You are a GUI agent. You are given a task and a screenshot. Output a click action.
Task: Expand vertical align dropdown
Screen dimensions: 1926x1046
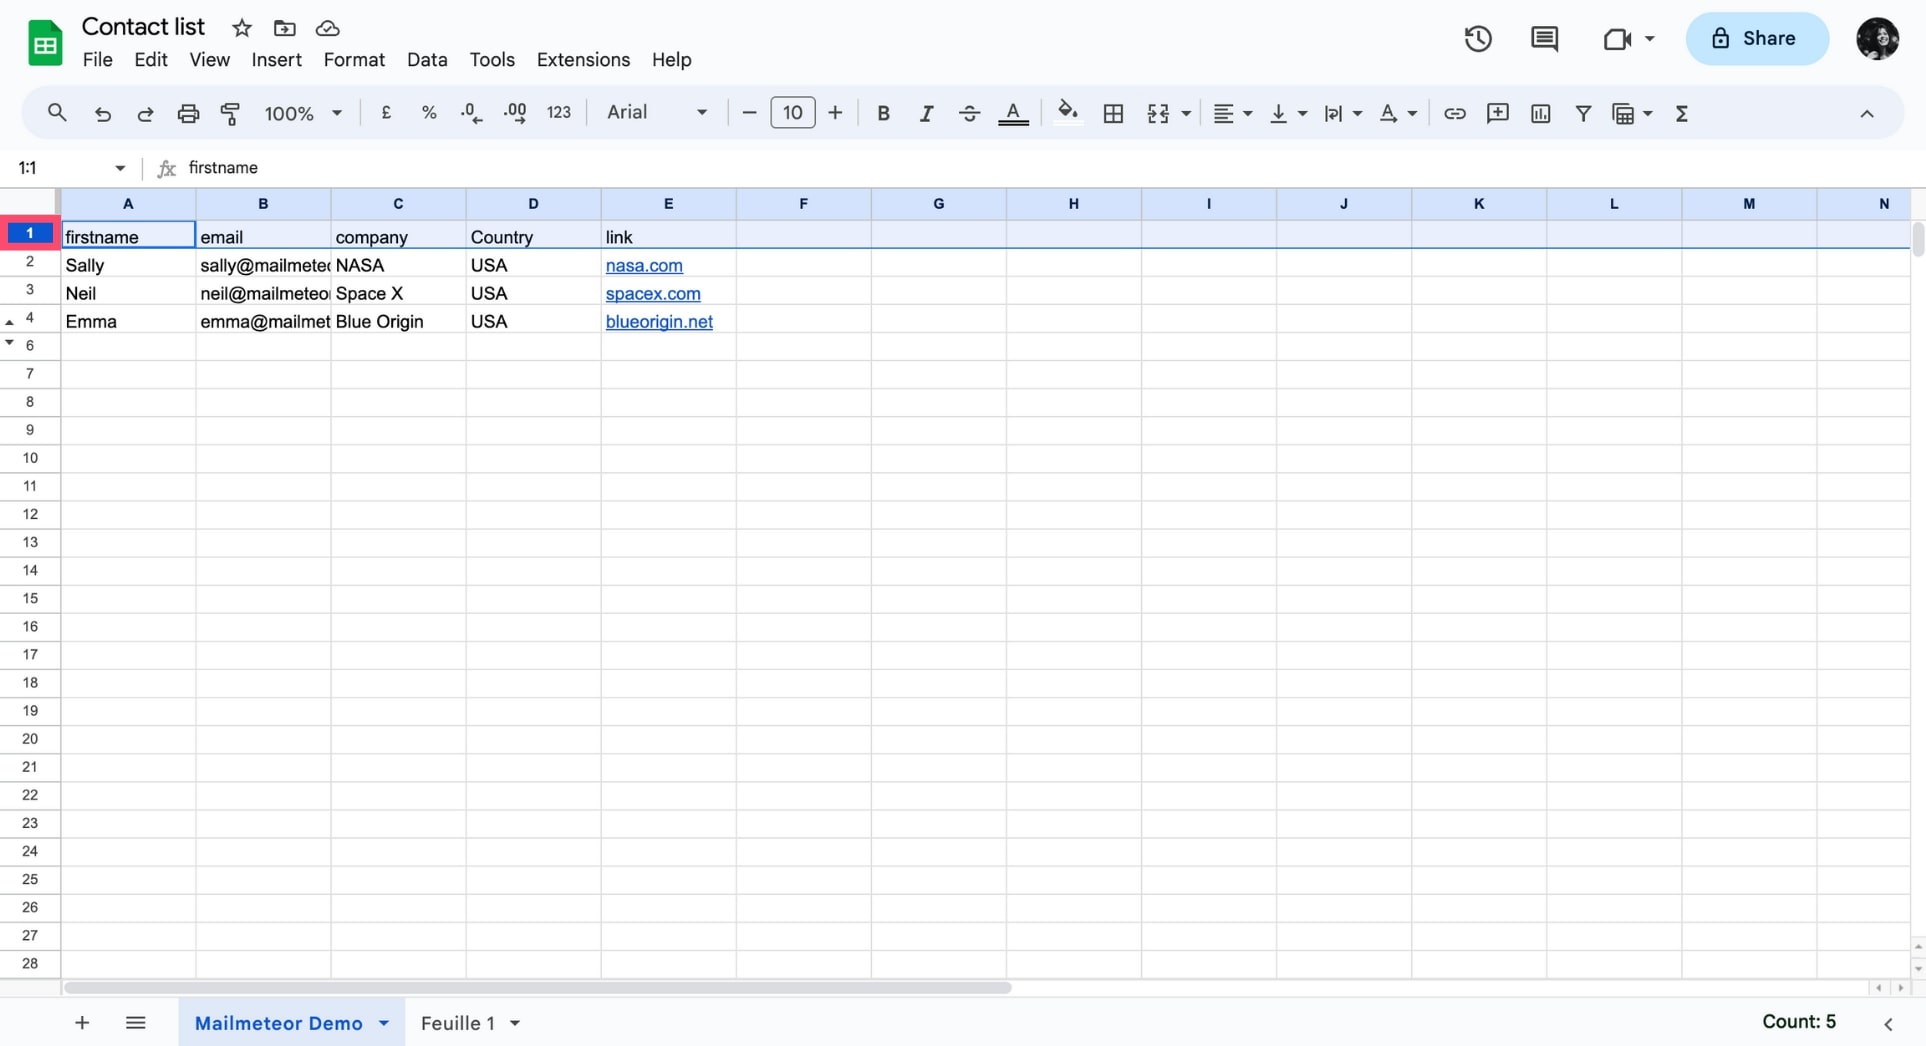coord(1303,114)
